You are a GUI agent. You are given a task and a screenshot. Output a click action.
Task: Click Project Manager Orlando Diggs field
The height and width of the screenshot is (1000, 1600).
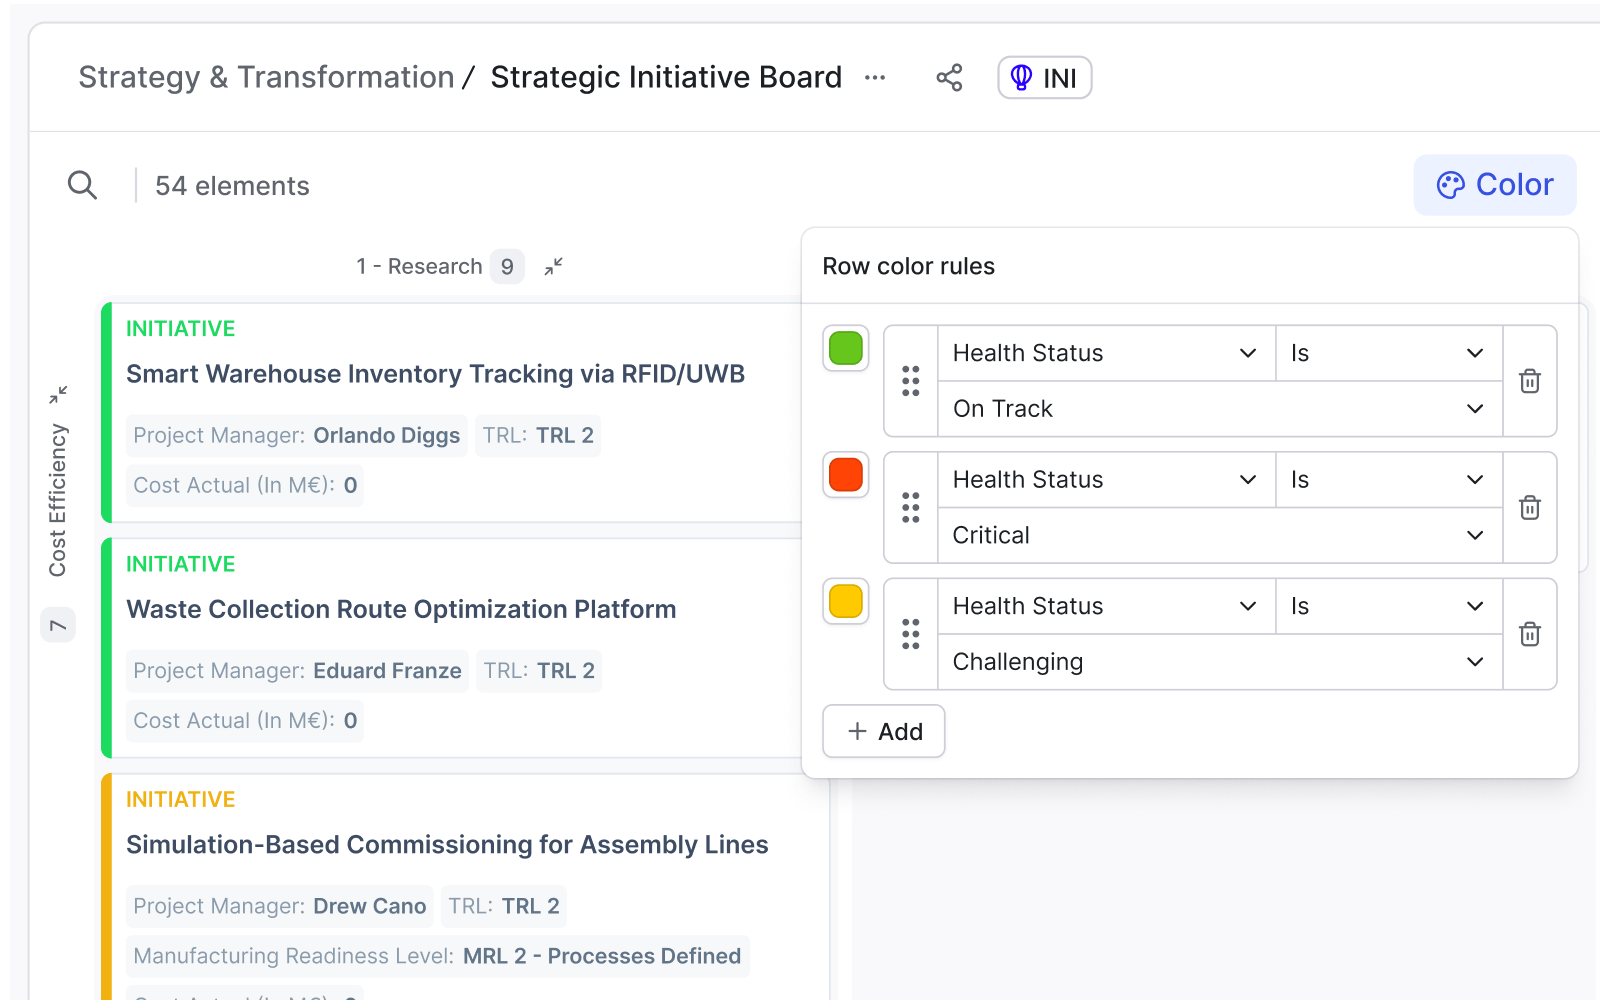click(x=297, y=436)
